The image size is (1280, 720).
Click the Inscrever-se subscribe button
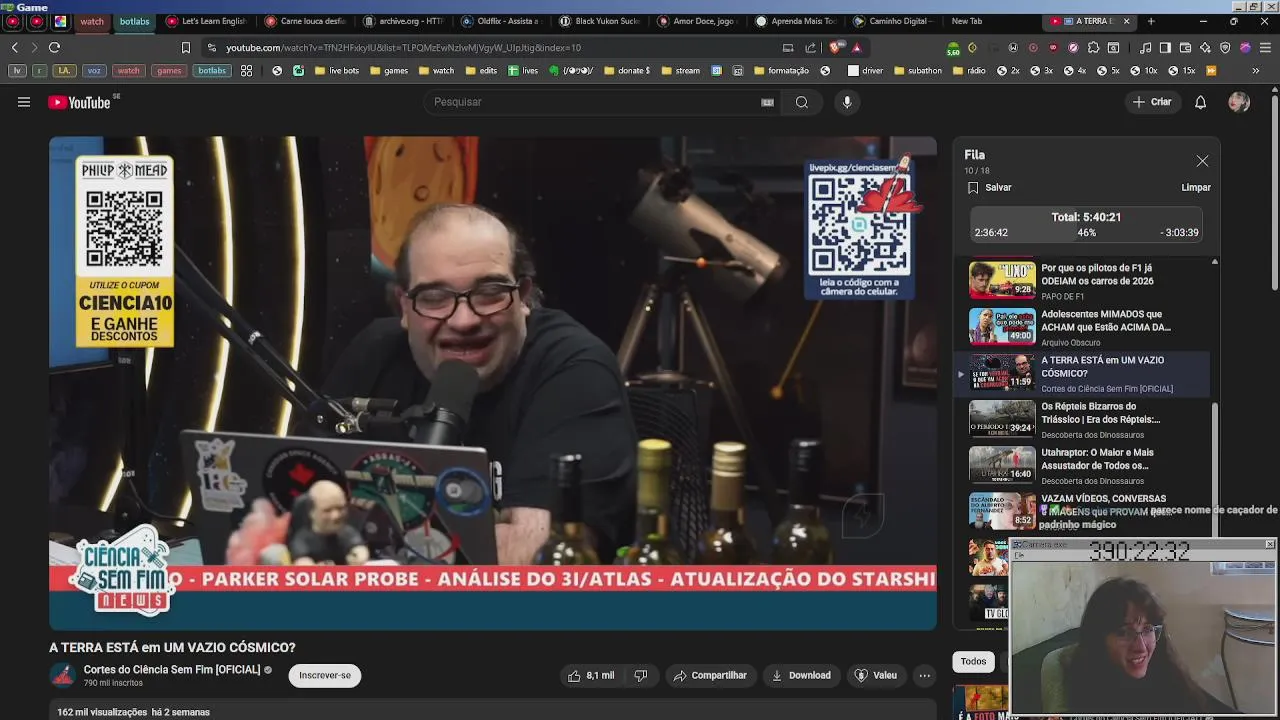pos(324,676)
